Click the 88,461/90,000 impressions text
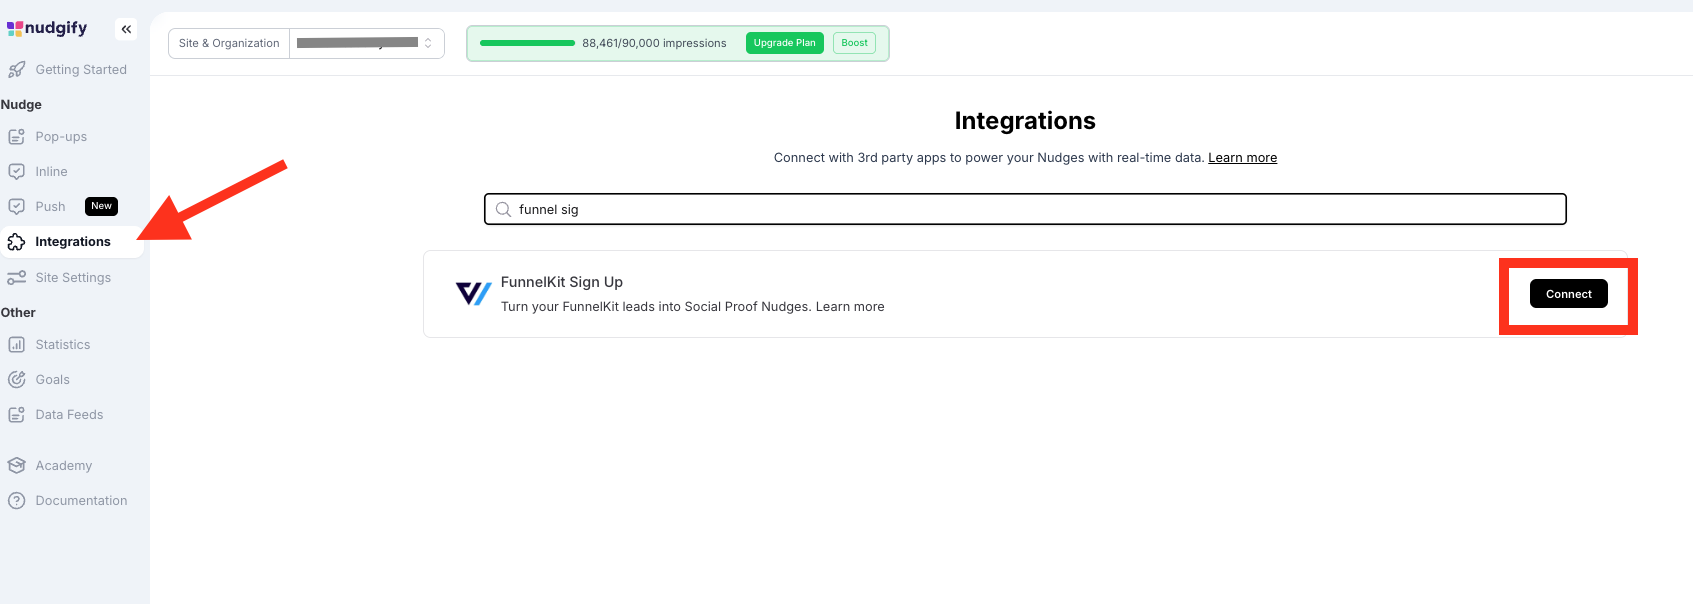This screenshot has height=604, width=1693. click(654, 43)
